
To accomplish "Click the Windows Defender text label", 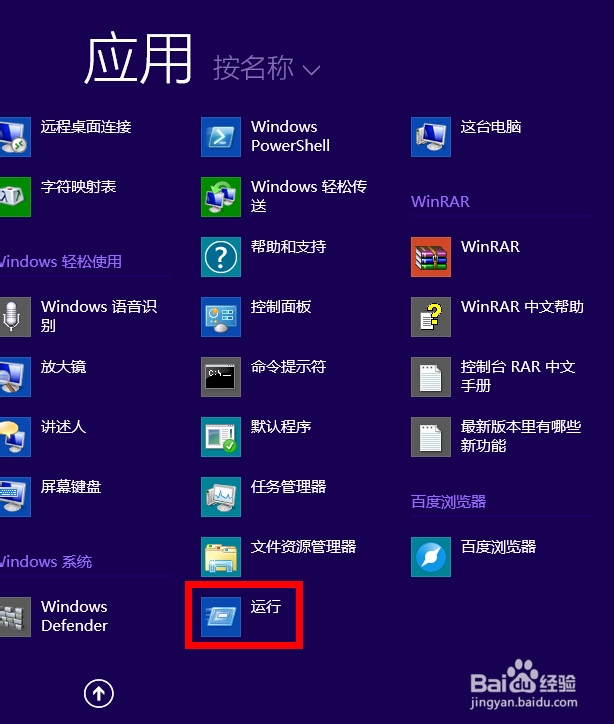I will point(74,616).
